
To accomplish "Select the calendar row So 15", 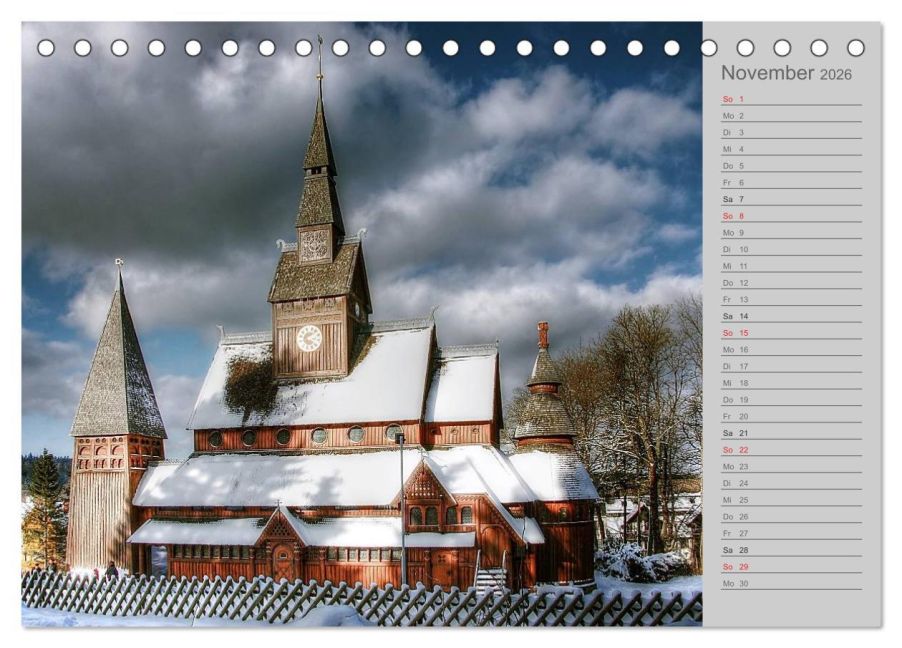I will (792, 333).
